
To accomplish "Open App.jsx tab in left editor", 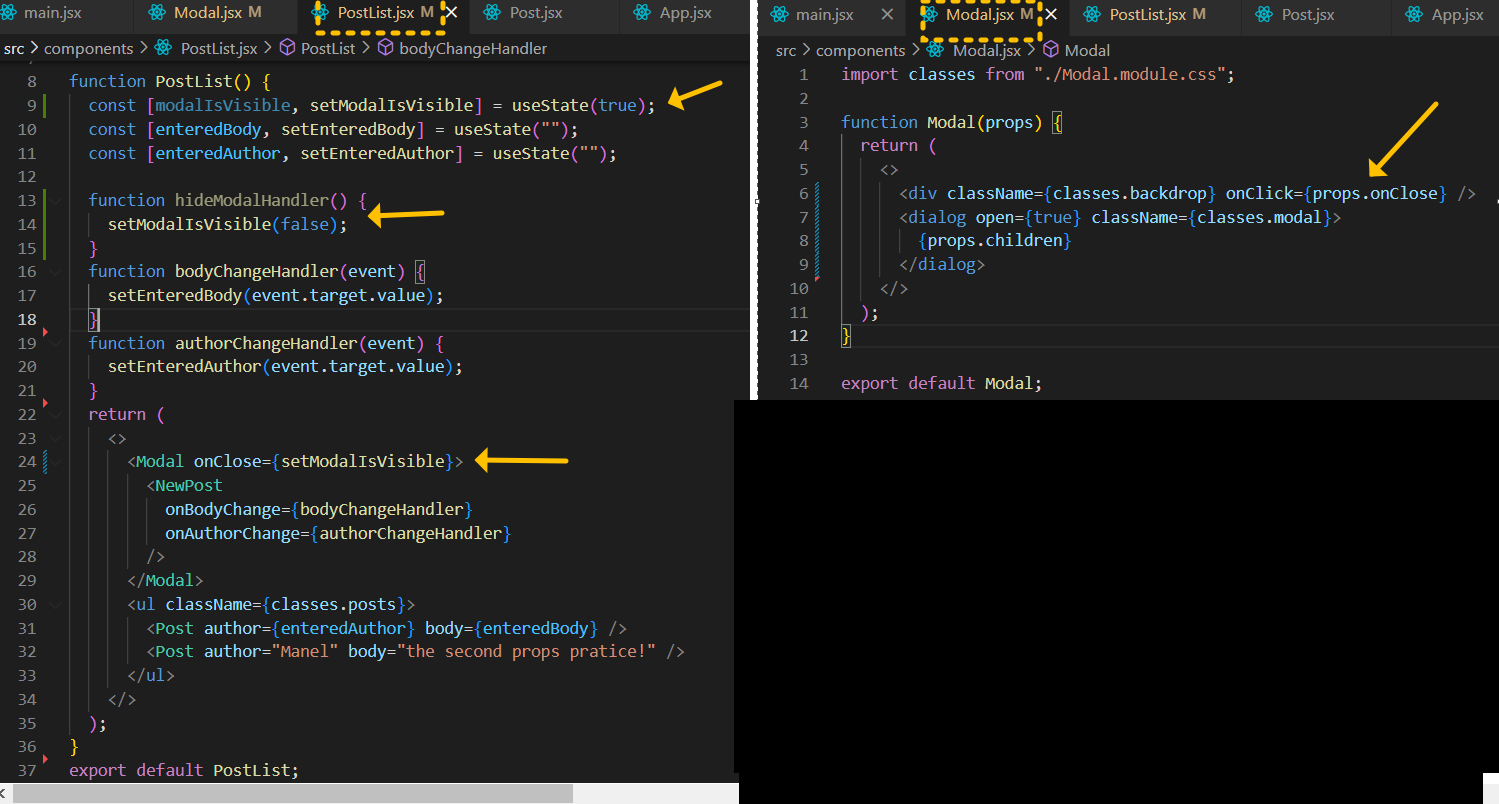I will 686,13.
